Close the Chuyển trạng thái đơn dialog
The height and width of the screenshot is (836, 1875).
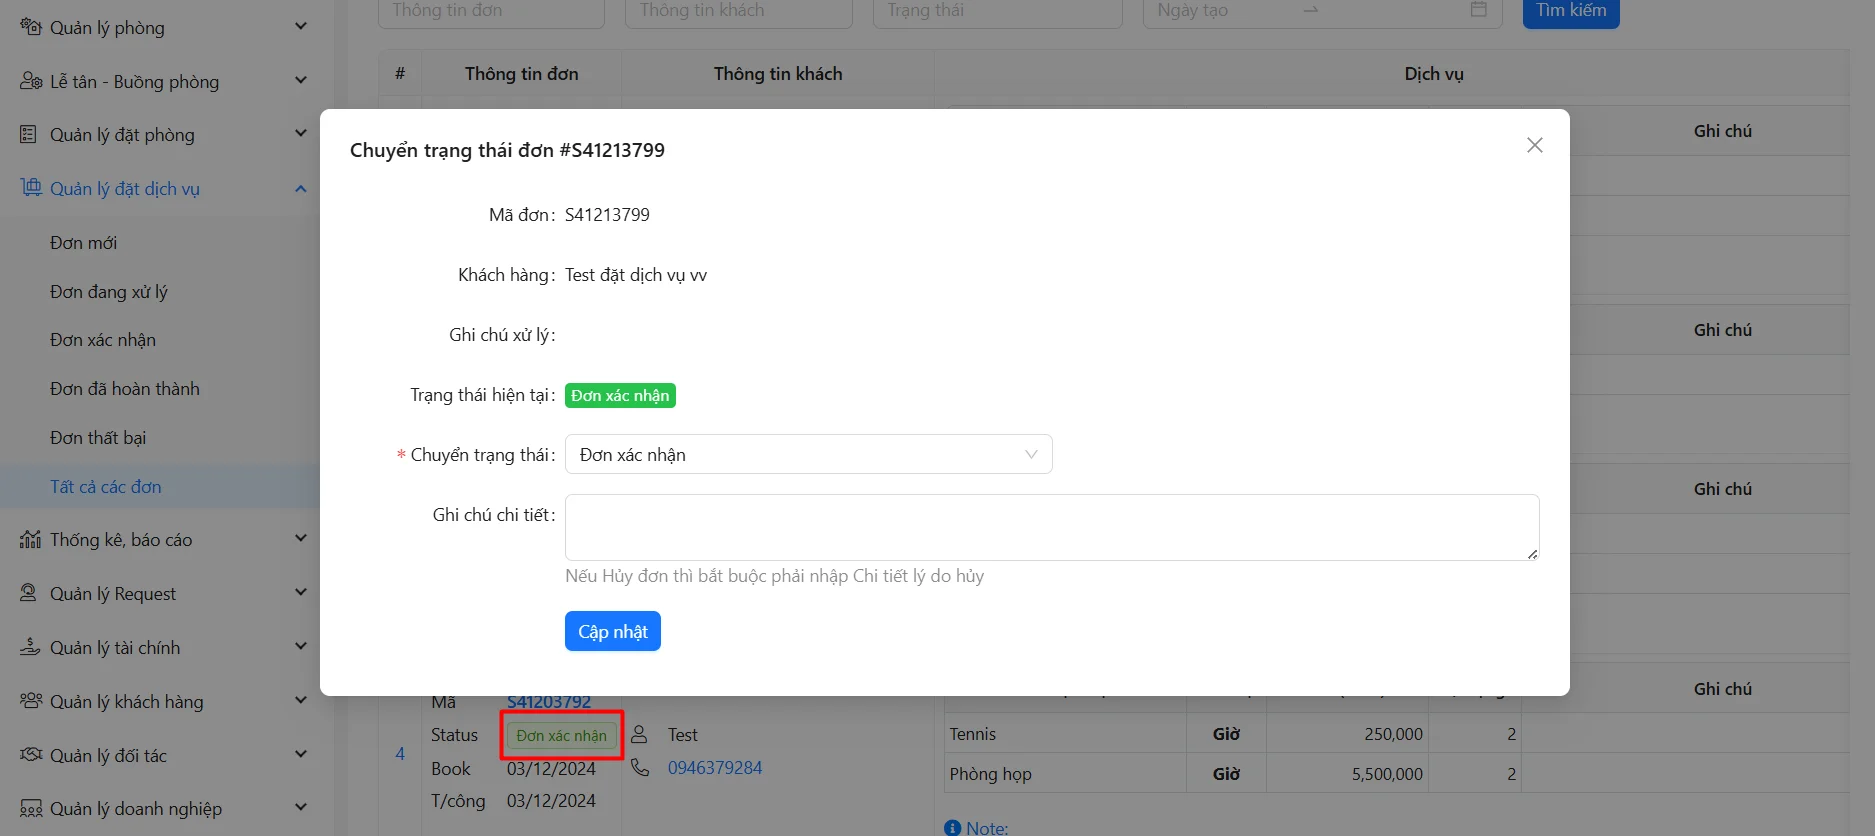click(x=1534, y=146)
